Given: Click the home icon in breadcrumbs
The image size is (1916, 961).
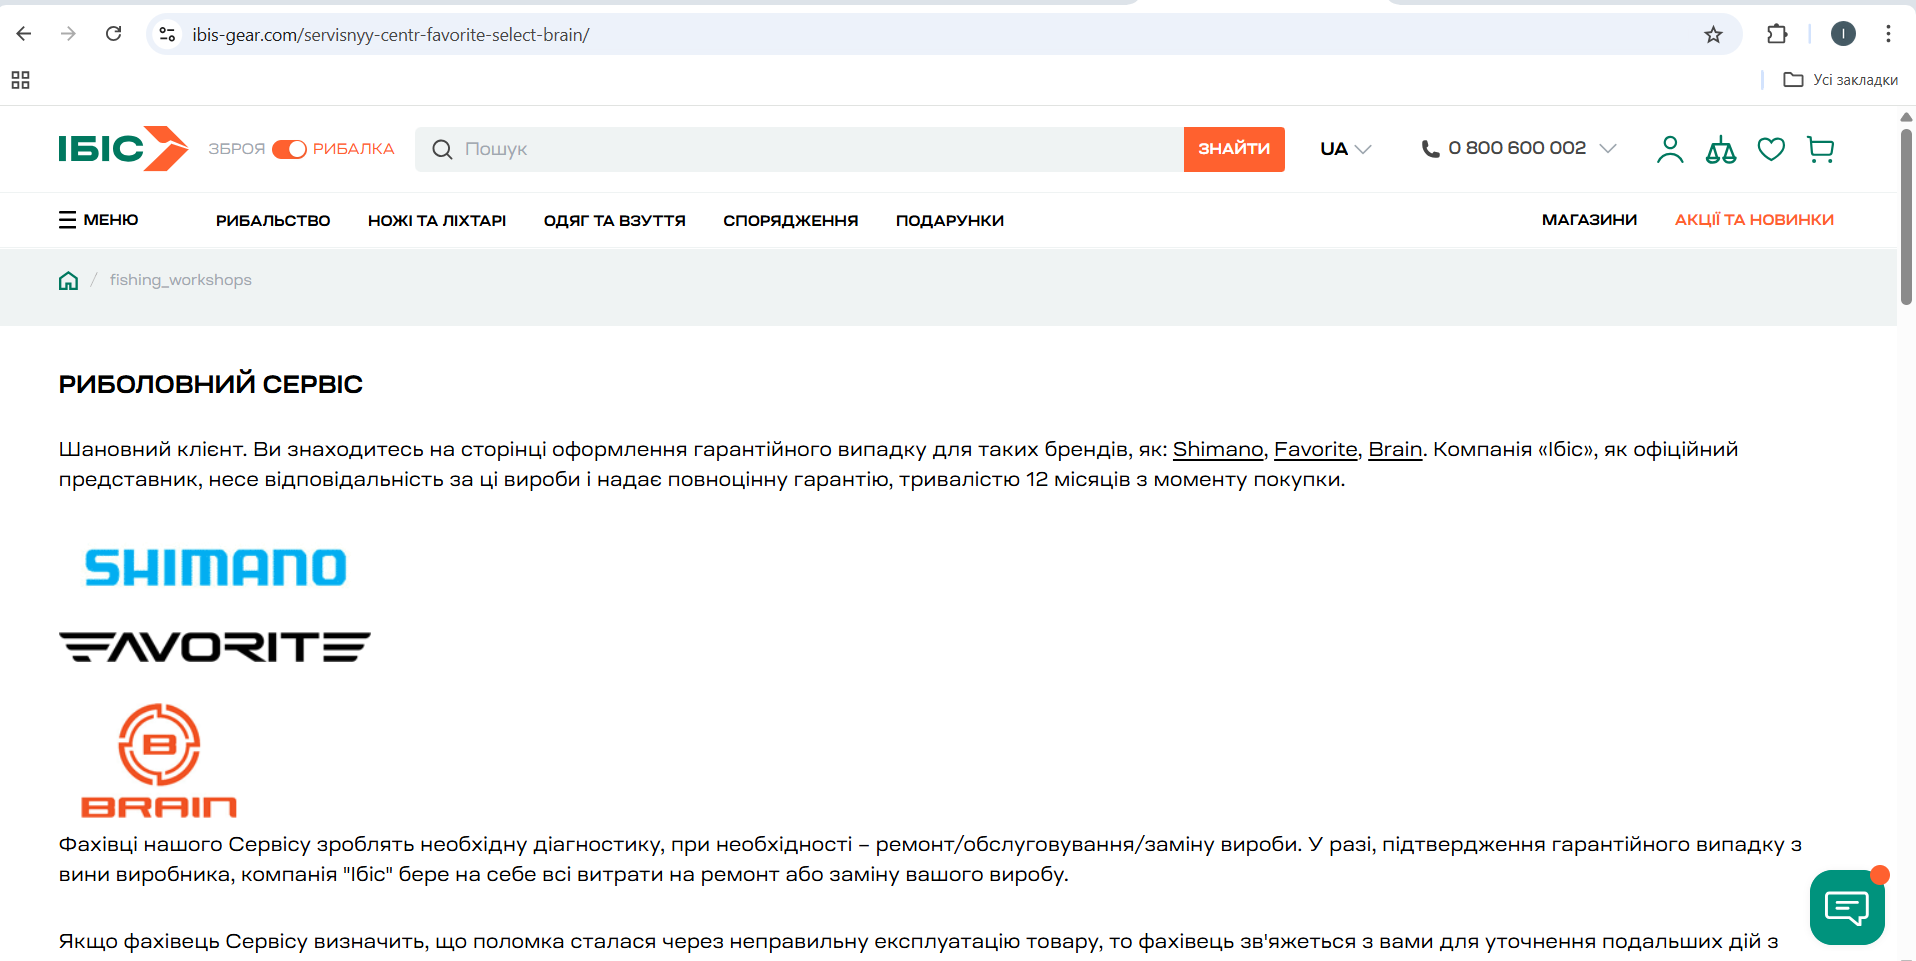Looking at the screenshot, I should (x=68, y=280).
